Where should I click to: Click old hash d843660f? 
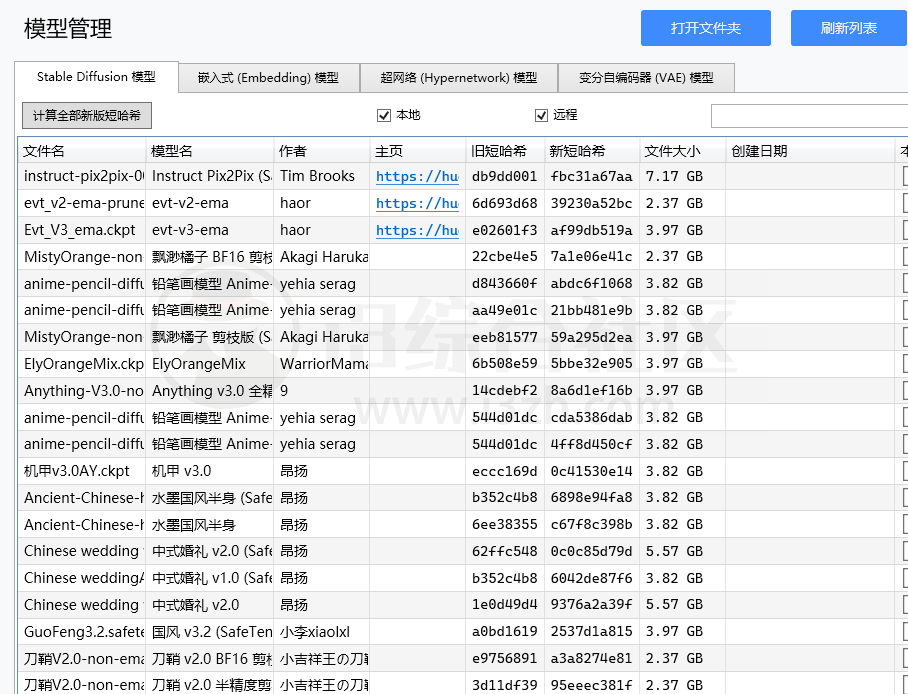(505, 283)
